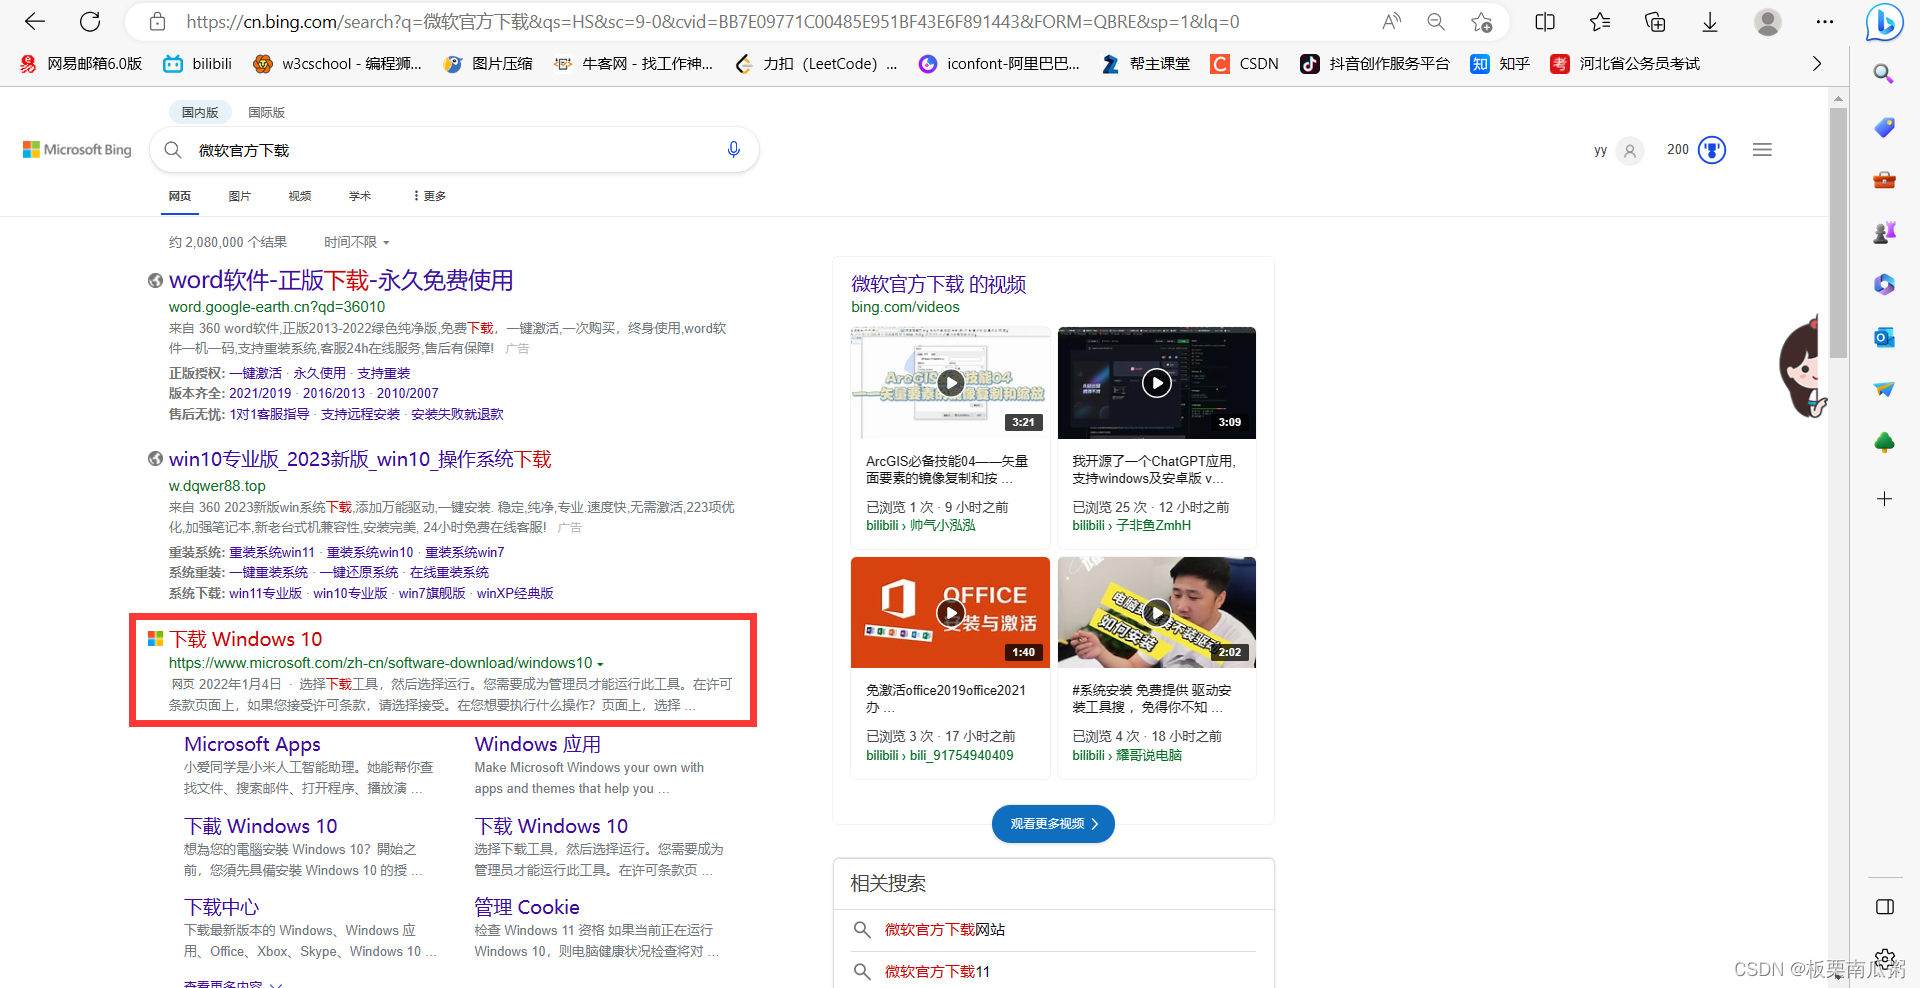The height and width of the screenshot is (988, 1920).
Task: Open sidebar tools briefcase icon
Action: click(1884, 180)
